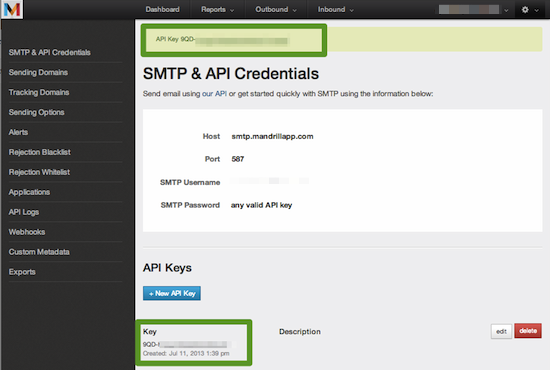Follow the 'our API' link
Viewport: 550px width, 370px height.
point(214,94)
